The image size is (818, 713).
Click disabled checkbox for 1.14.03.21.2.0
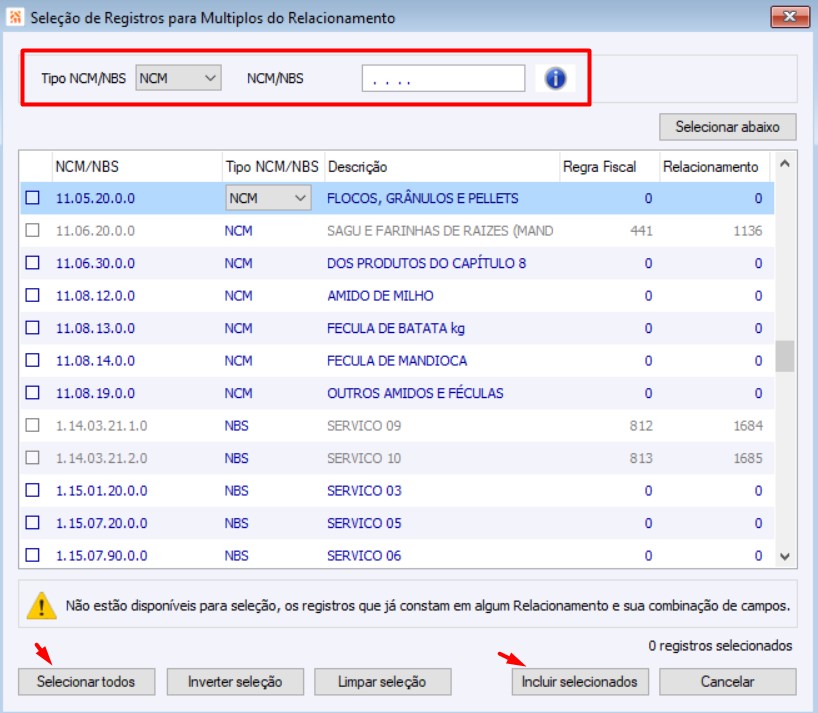click(x=32, y=457)
